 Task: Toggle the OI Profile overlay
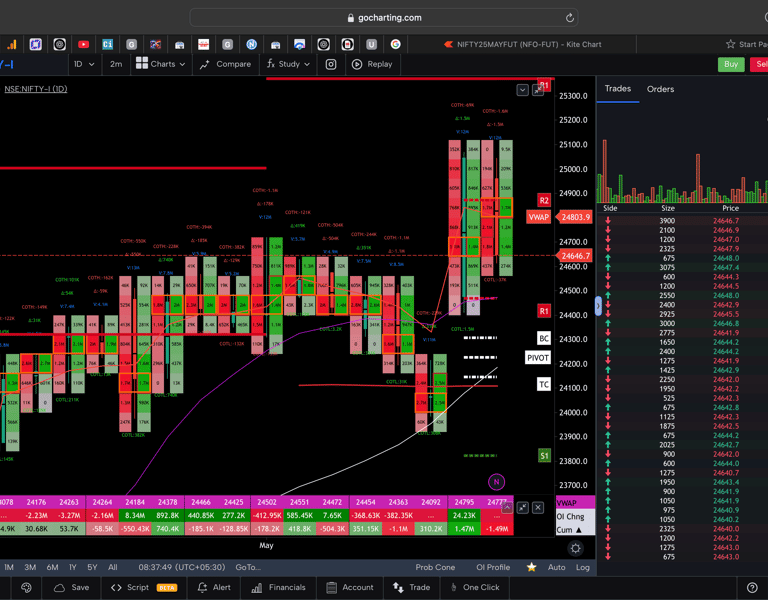493,567
